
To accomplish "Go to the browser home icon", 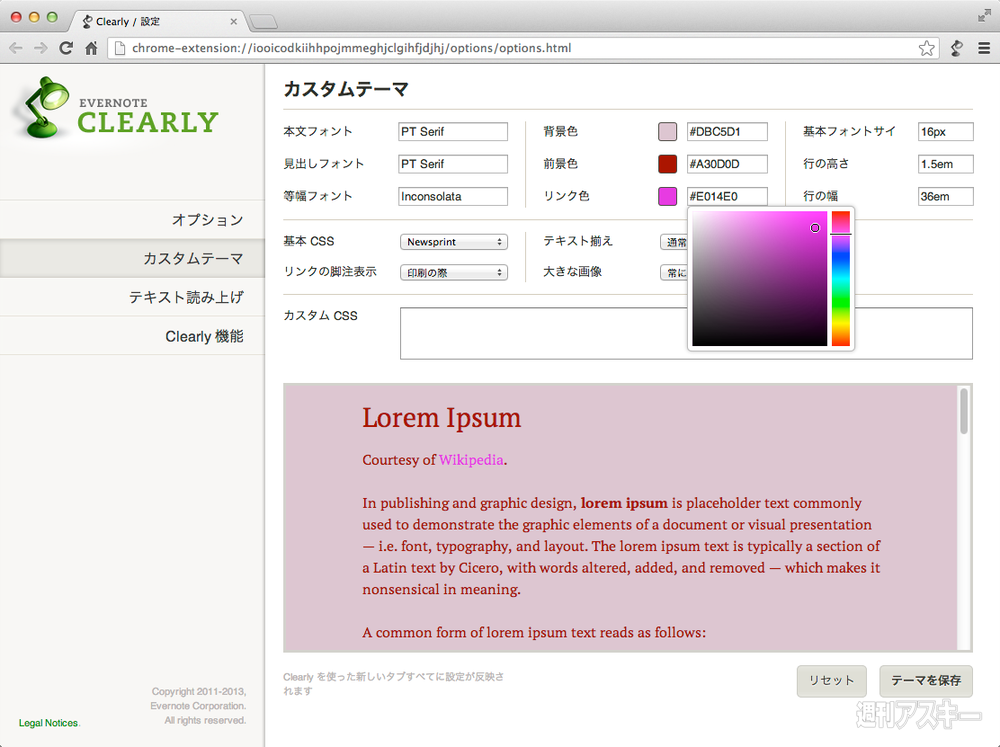I will 91,48.
